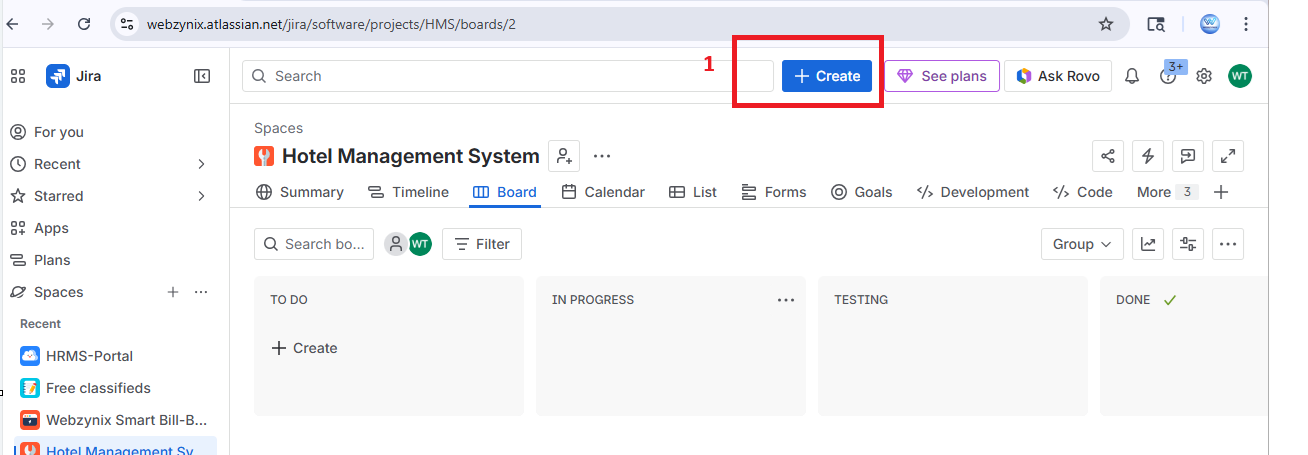
Task: Expand the Recent menu chevron
Action: [201, 164]
